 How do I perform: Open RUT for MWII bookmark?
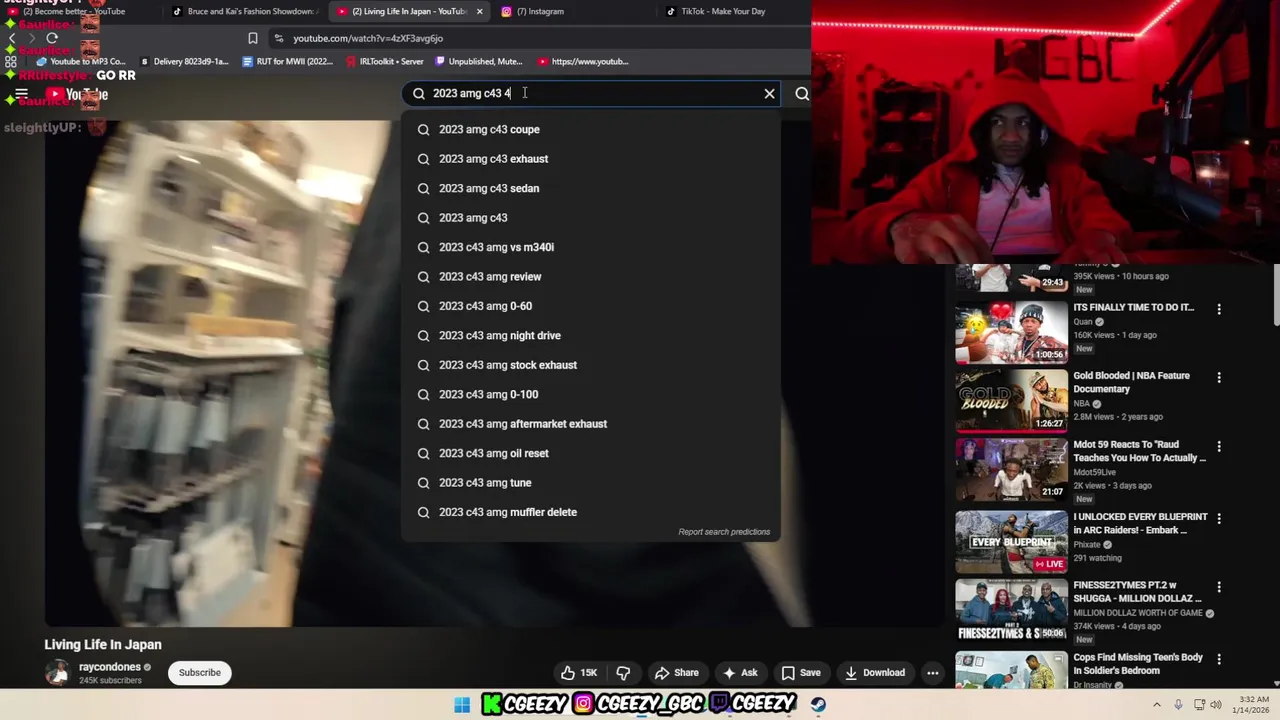click(x=288, y=61)
